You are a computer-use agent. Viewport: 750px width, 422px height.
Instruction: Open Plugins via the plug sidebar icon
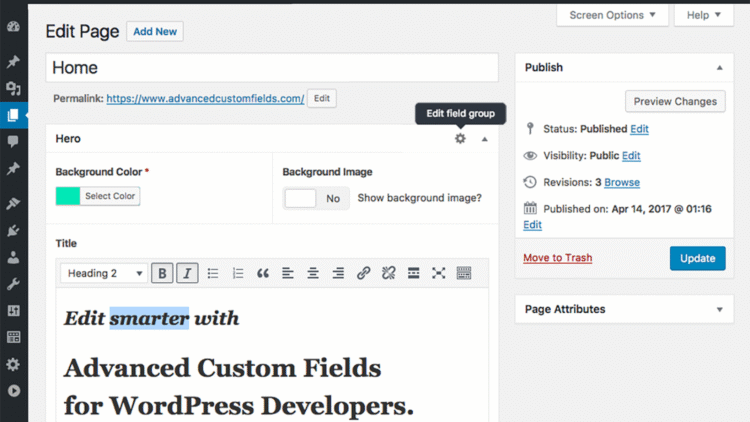coord(13,231)
